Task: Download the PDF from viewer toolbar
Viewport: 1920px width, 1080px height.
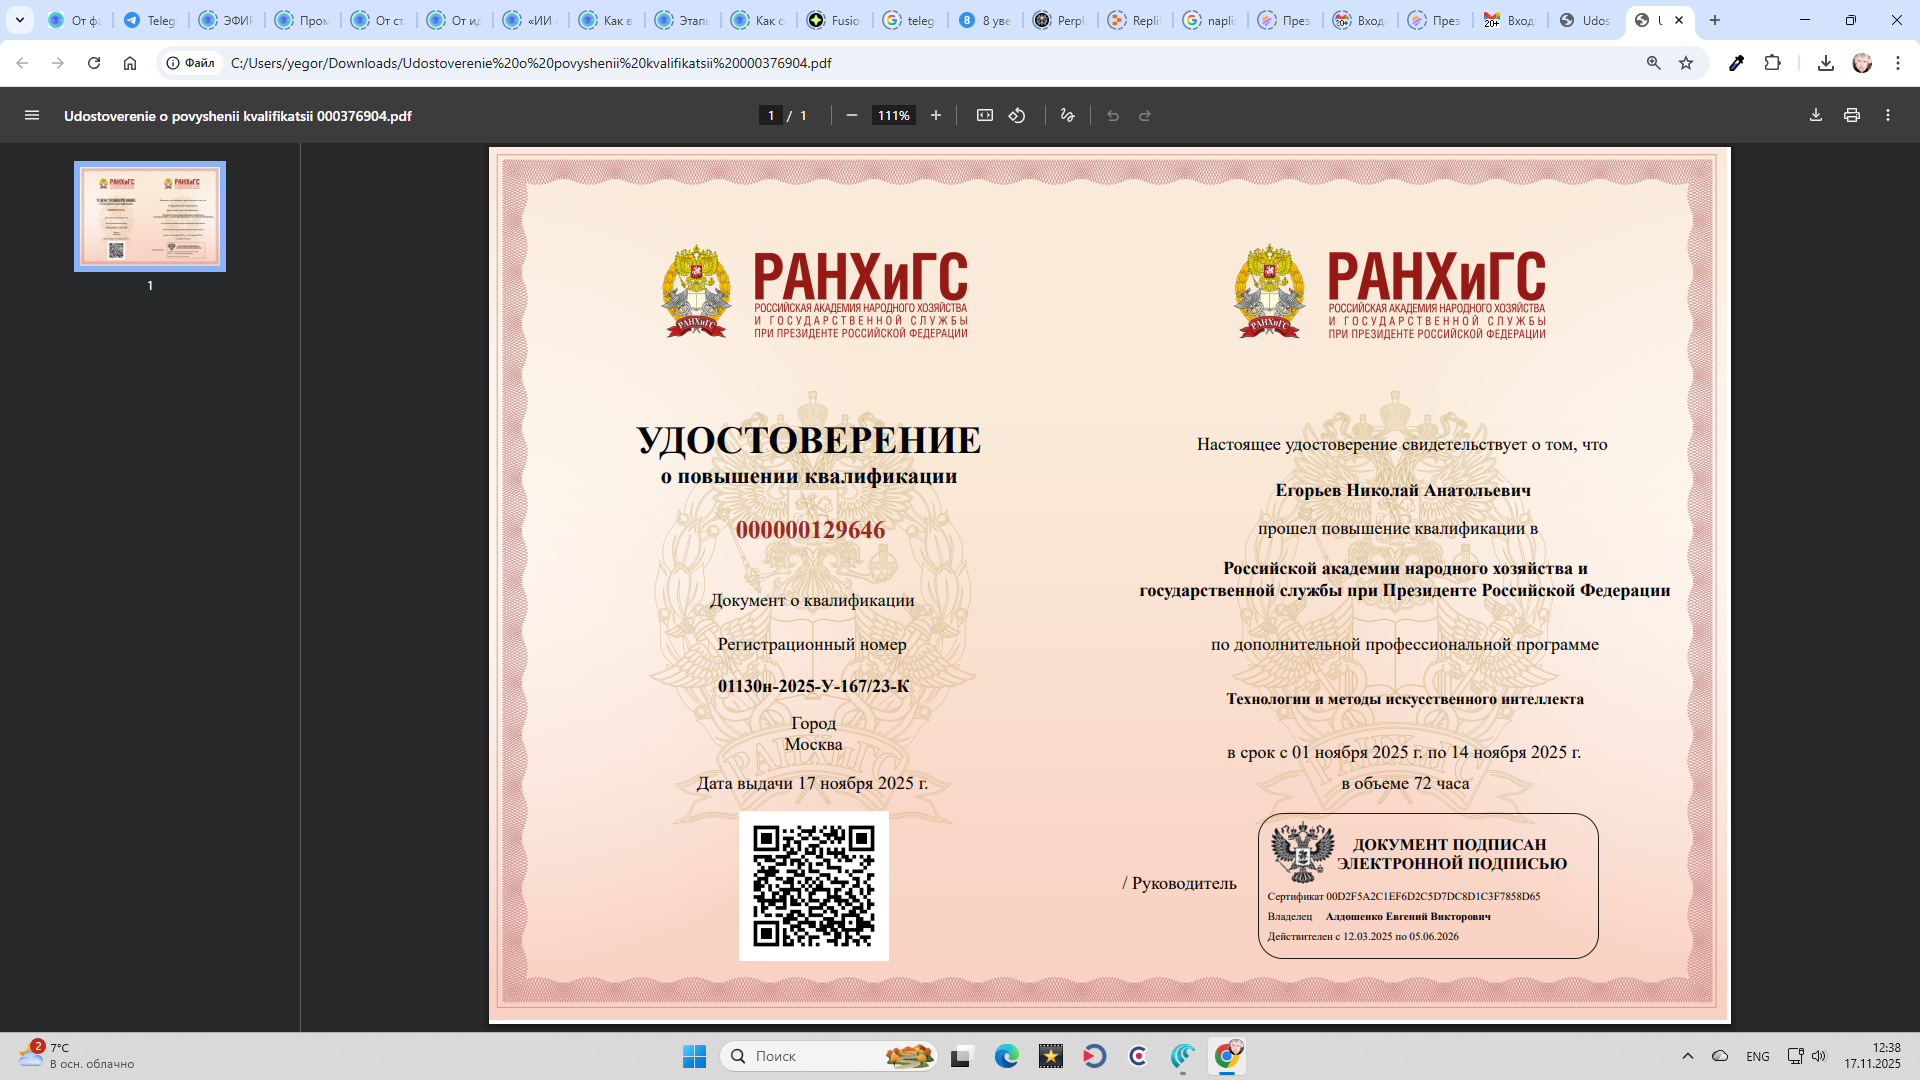Action: click(x=1816, y=116)
